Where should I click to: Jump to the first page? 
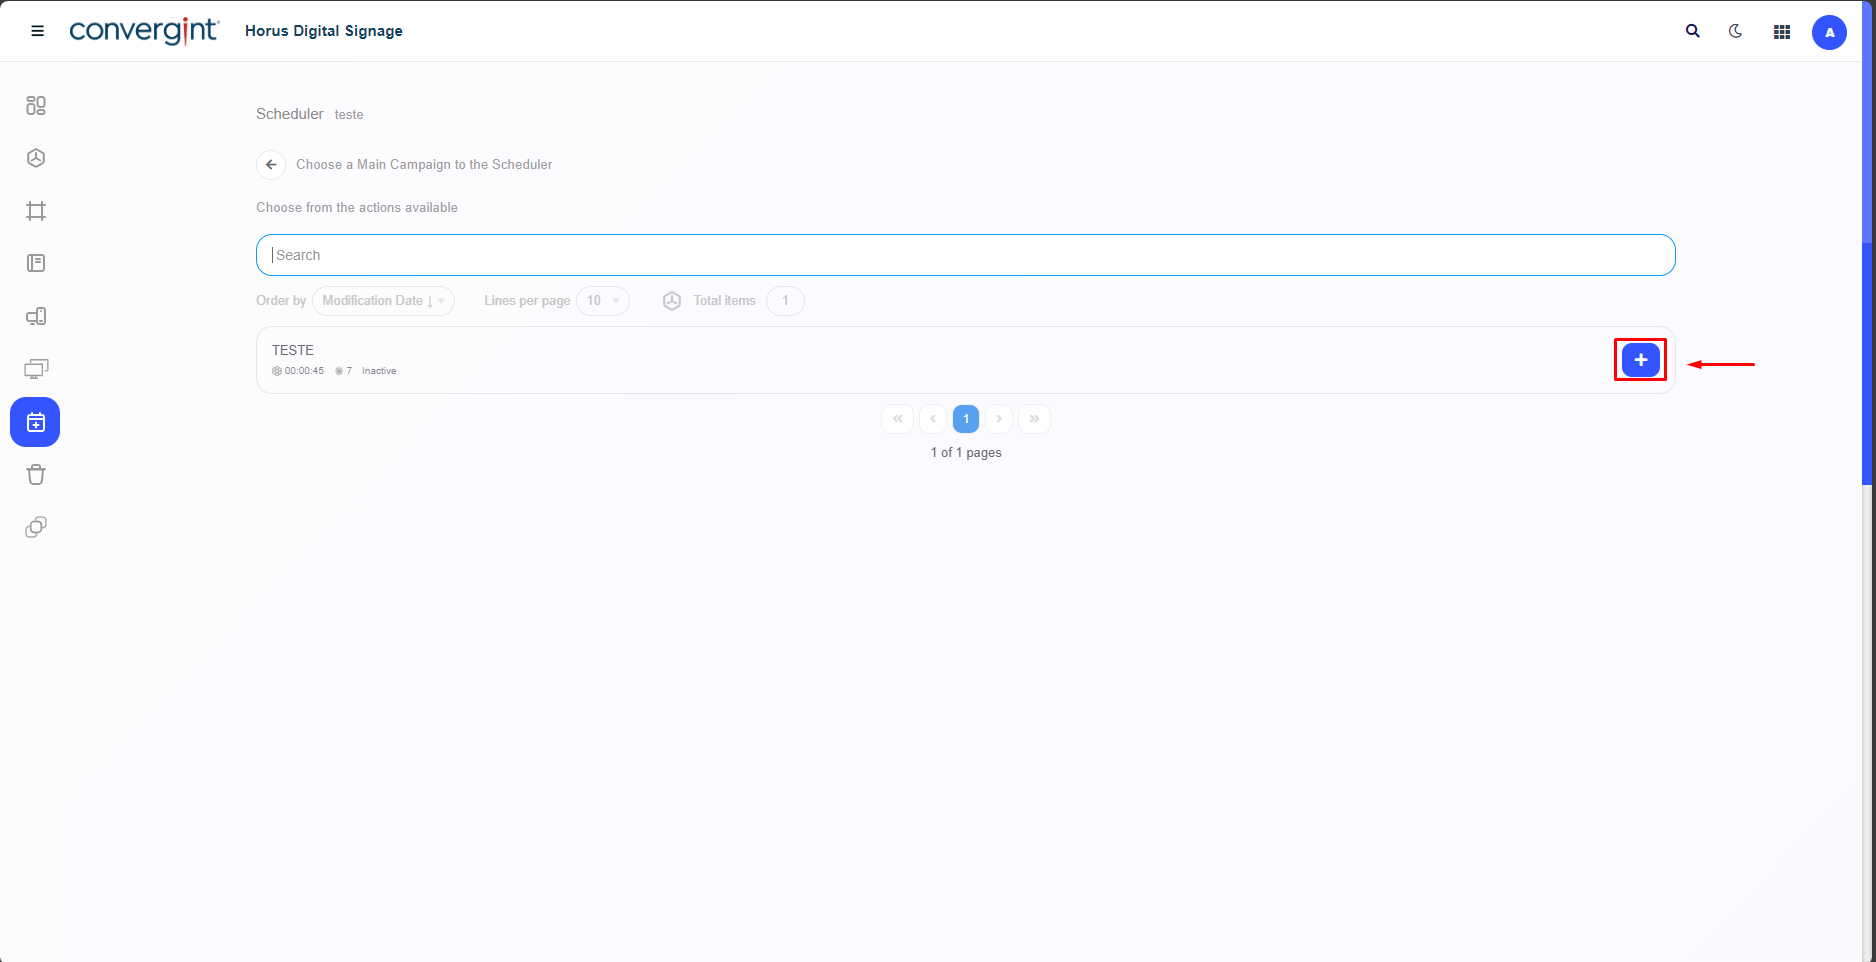tap(897, 419)
